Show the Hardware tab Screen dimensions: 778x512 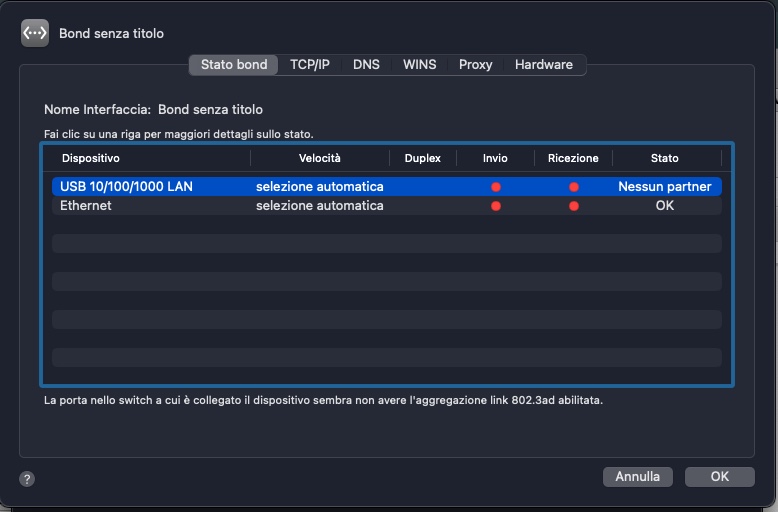[x=543, y=65]
